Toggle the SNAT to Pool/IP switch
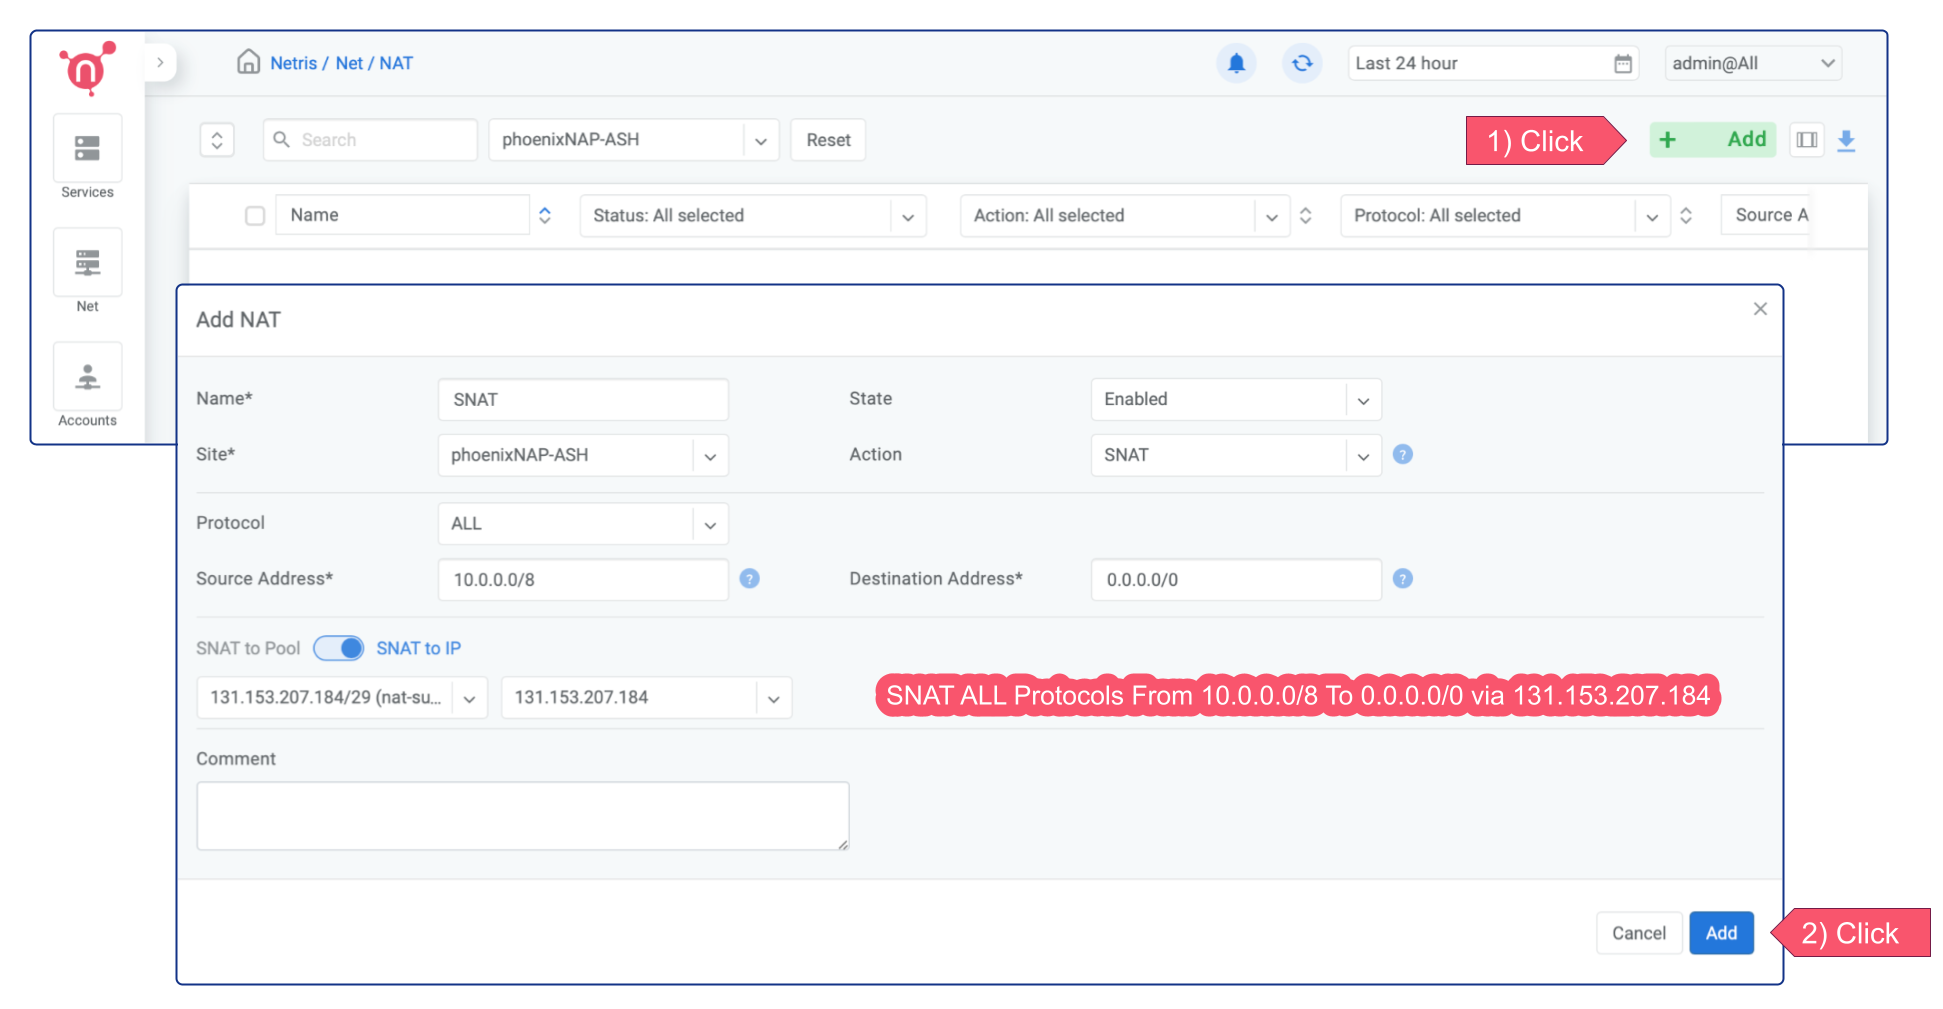The width and height of the screenshot is (1943, 1009). tap(339, 648)
